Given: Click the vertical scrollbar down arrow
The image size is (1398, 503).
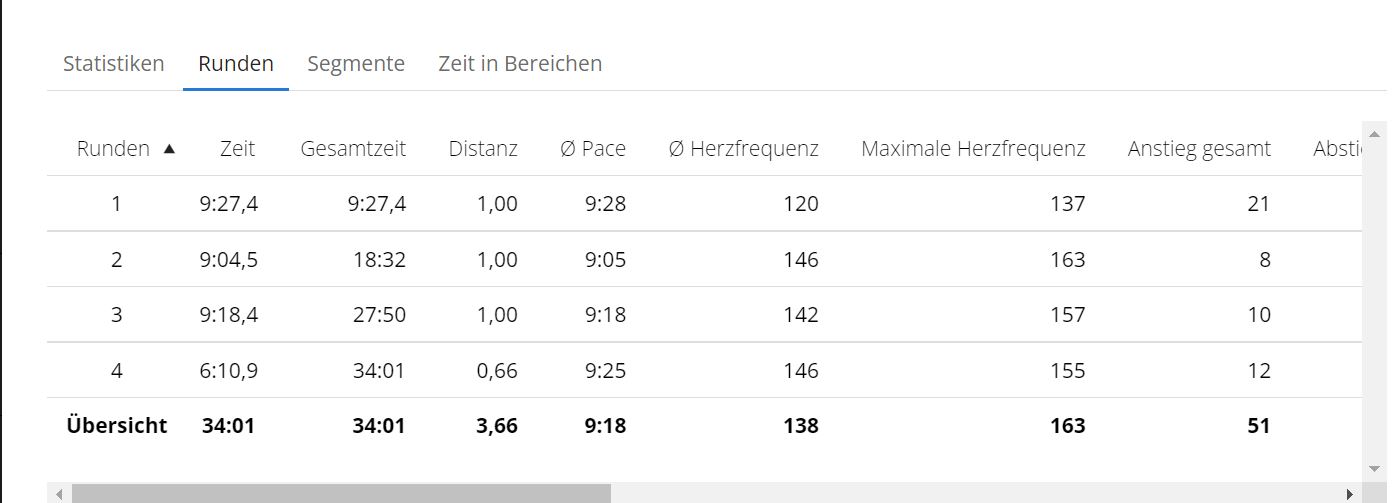Looking at the screenshot, I should pos(1374,467).
